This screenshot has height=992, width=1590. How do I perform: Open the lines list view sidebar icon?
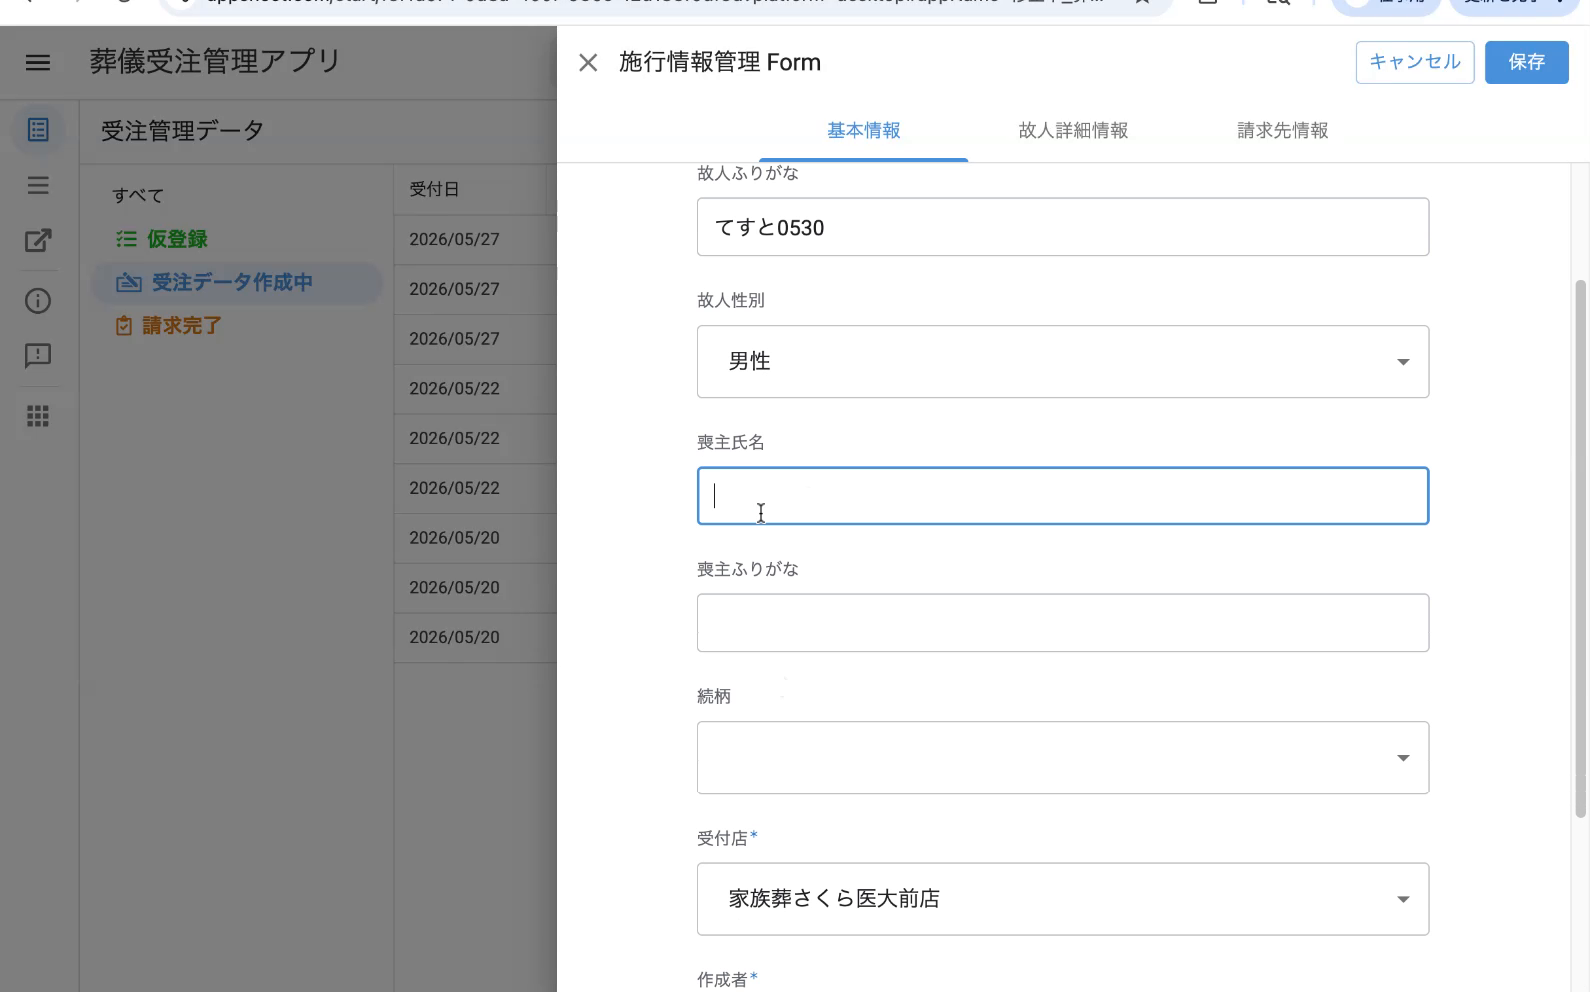click(x=38, y=185)
